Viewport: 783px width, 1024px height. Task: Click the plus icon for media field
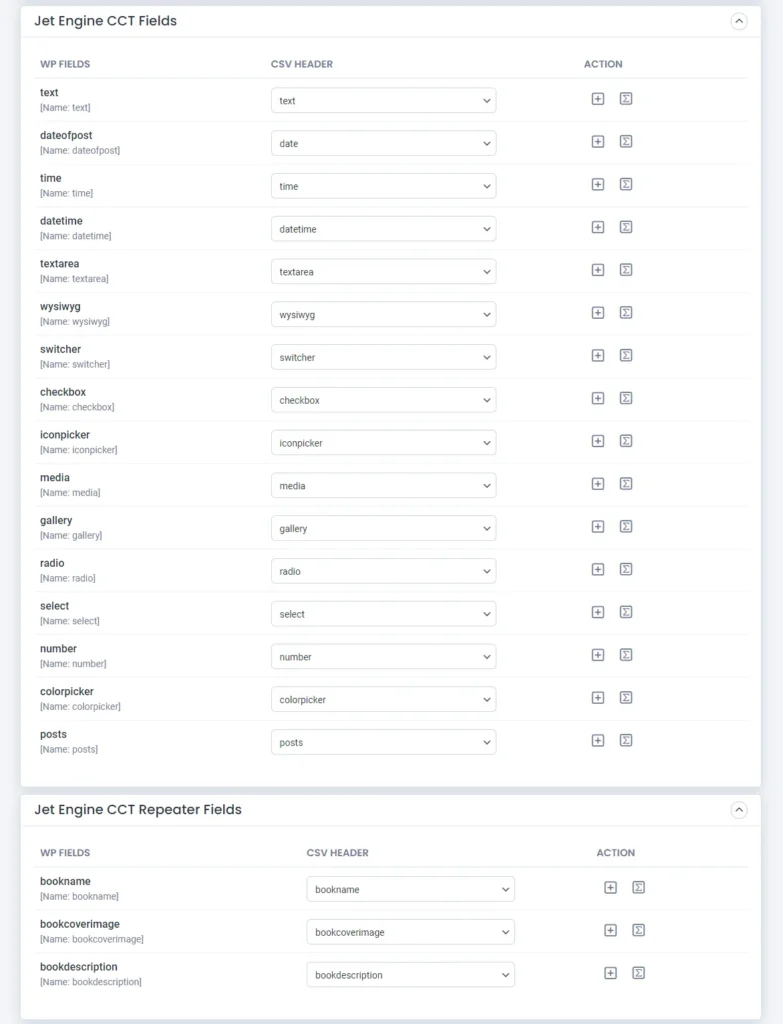point(598,484)
